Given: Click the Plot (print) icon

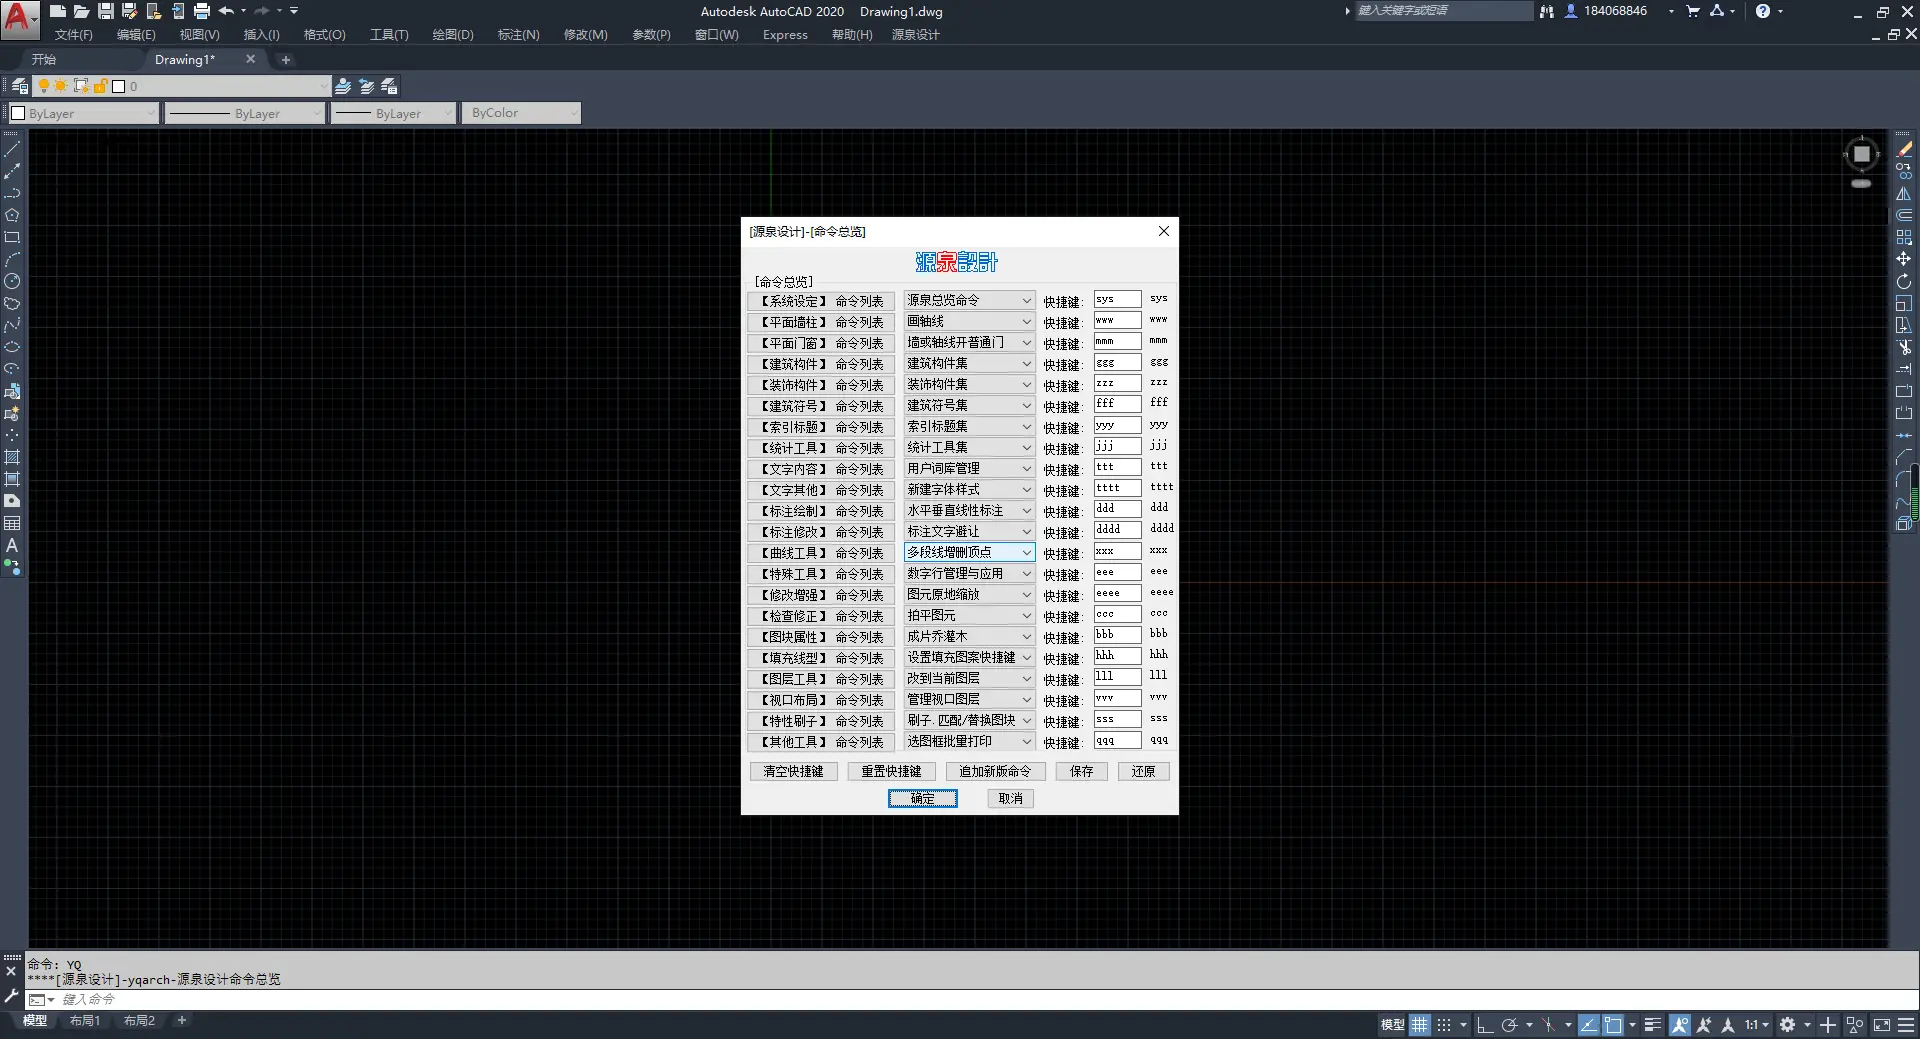Looking at the screenshot, I should coord(201,11).
